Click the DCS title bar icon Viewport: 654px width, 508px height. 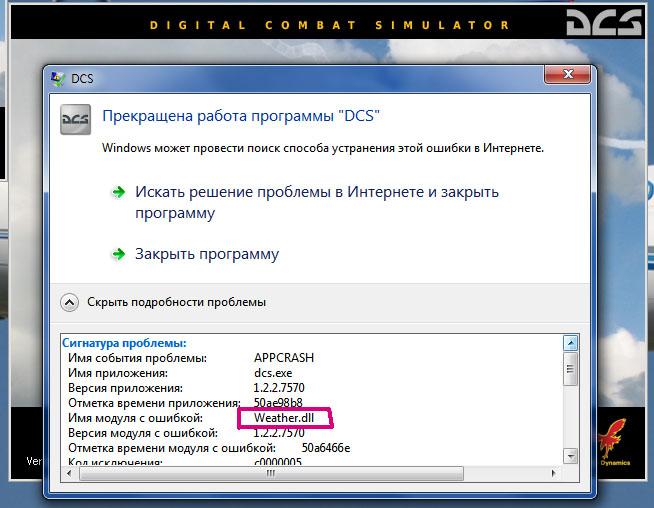click(58, 78)
